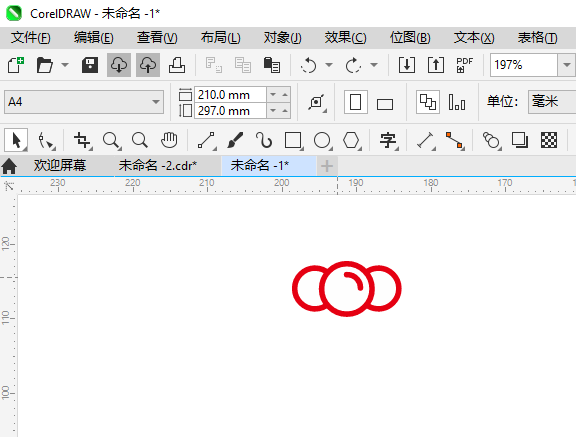Click the page width 210.0 mm field
The height and width of the screenshot is (437, 576).
(x=230, y=95)
